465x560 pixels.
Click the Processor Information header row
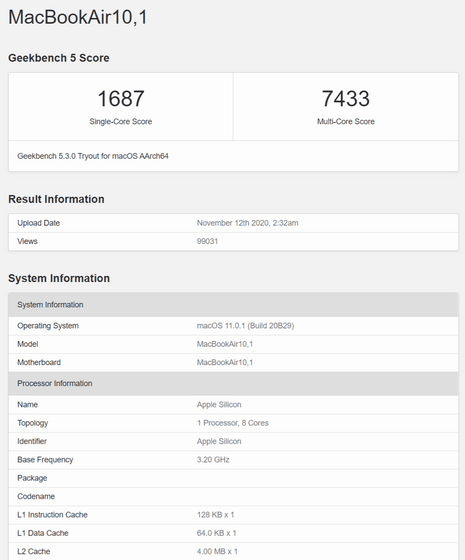233,383
